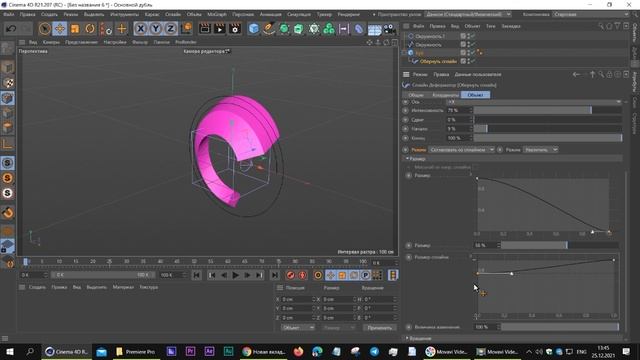
Task: Open the layout dropdown Запуск
Action: point(591,14)
